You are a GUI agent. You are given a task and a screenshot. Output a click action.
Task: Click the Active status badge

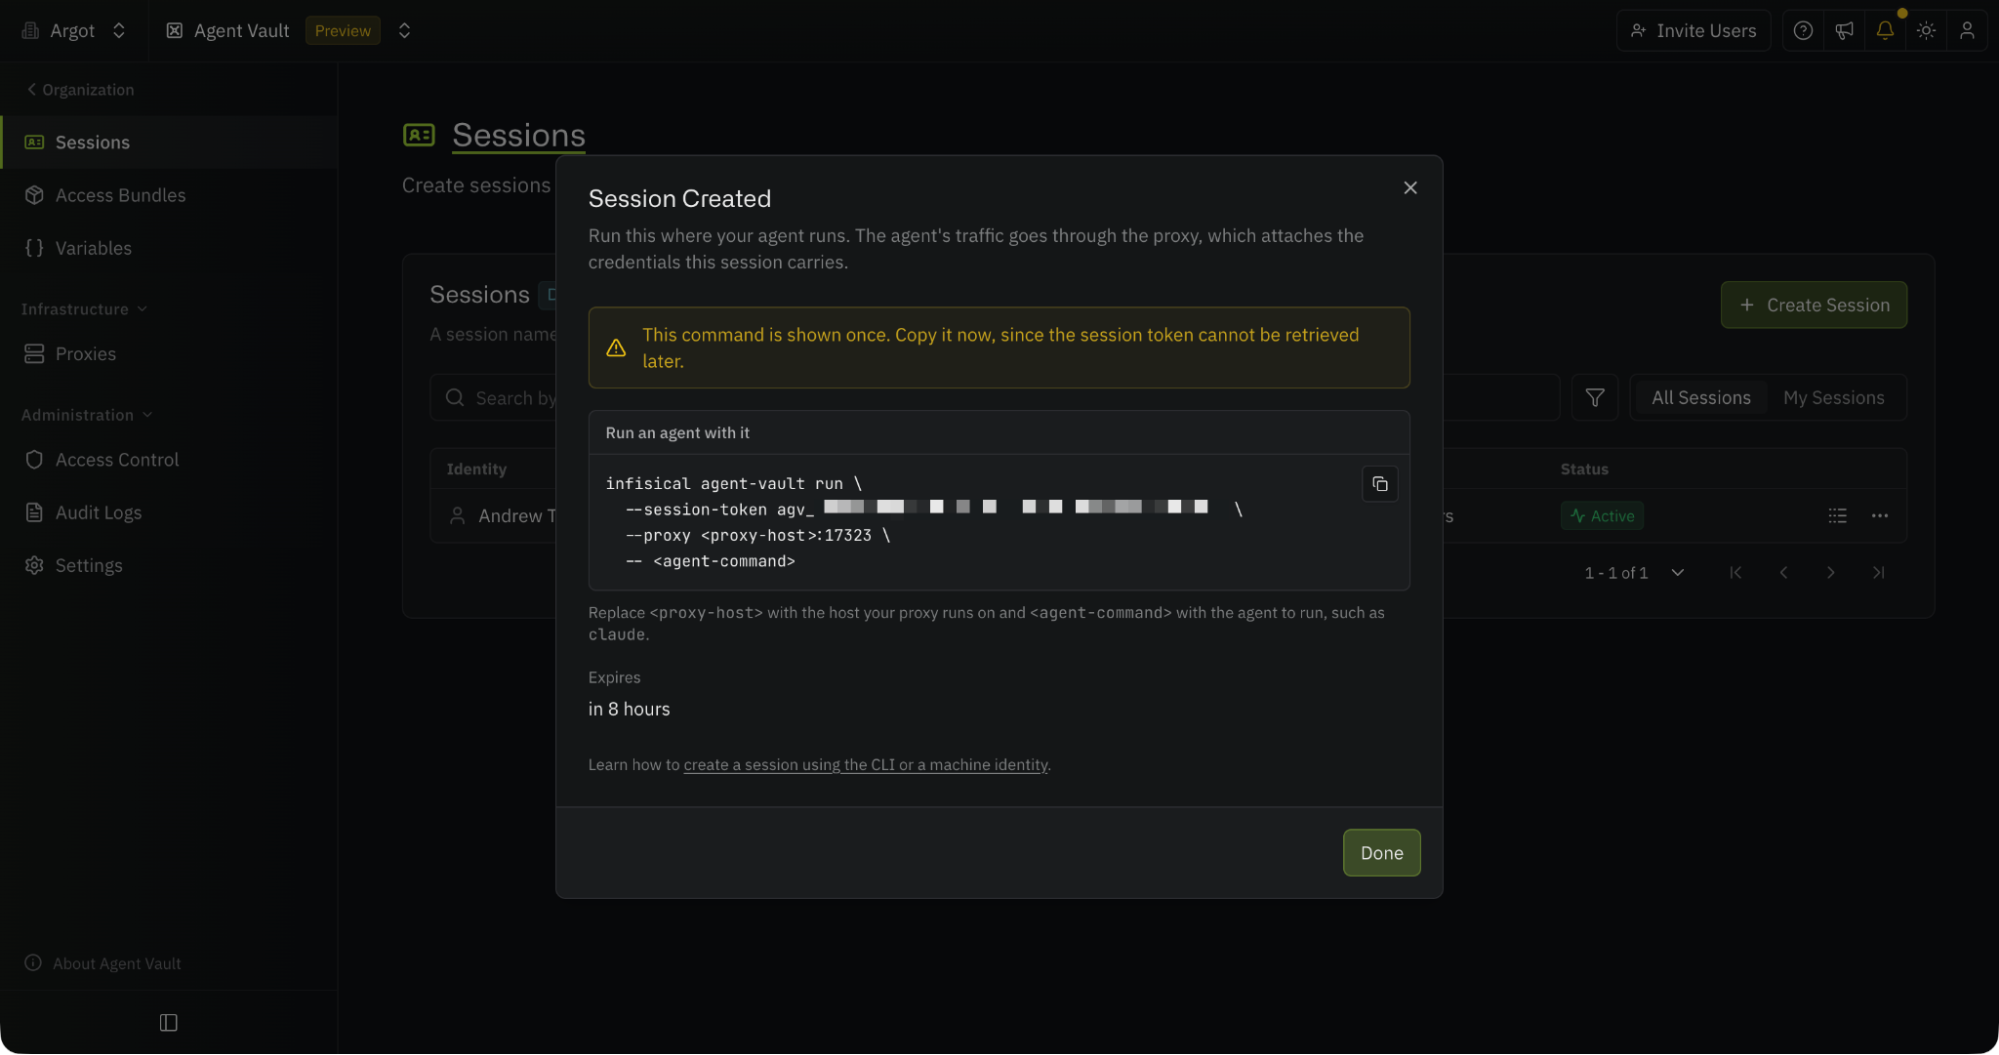1601,516
